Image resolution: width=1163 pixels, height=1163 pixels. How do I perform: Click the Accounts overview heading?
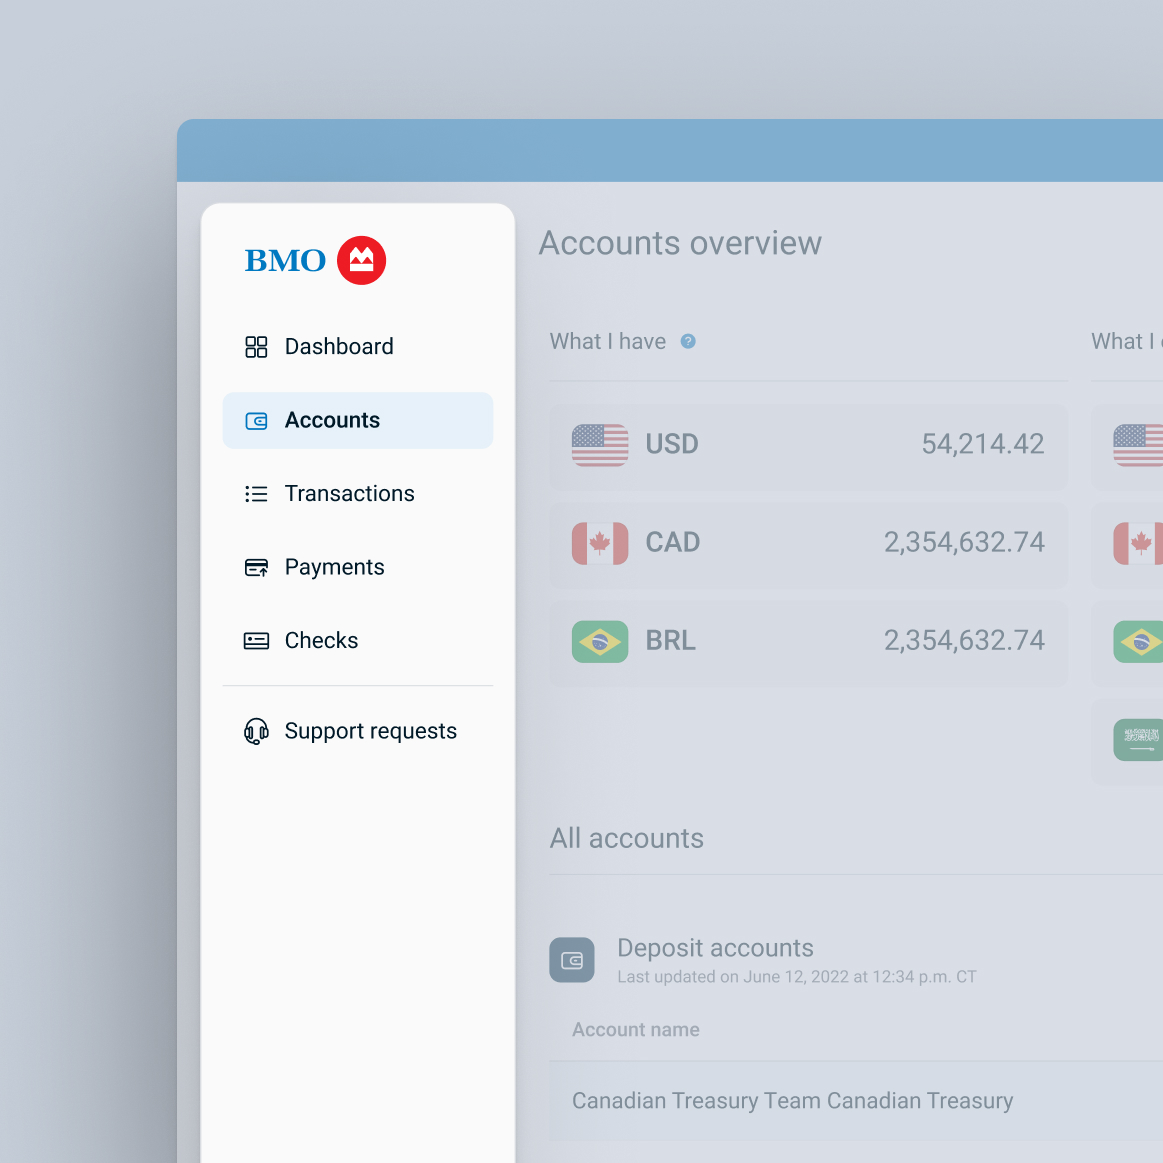click(x=681, y=243)
